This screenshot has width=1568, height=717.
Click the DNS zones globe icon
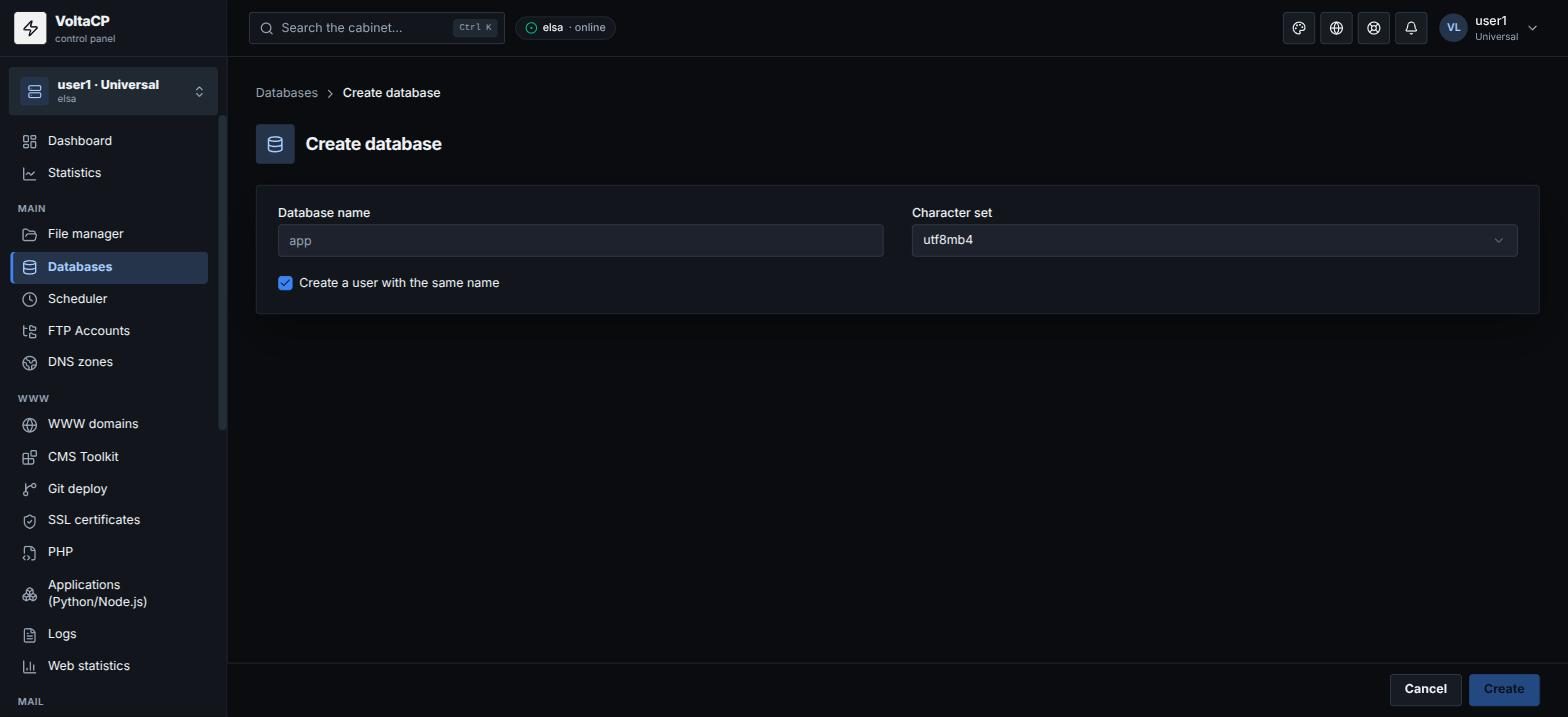pyautogui.click(x=30, y=362)
